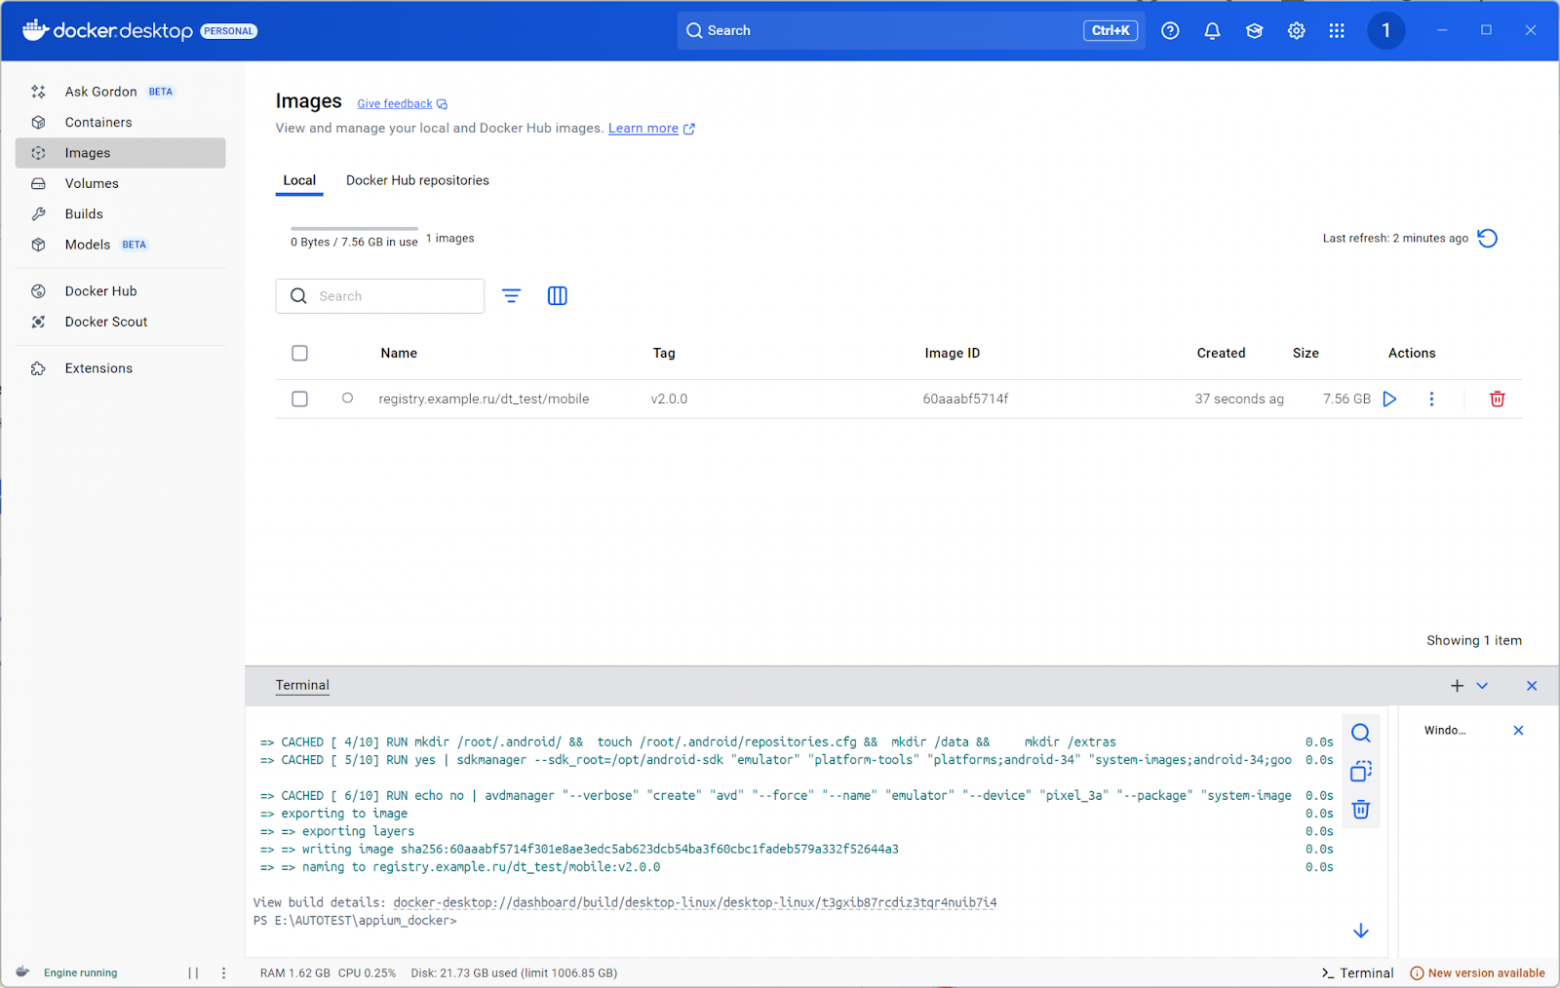Screen dimensions: 1560x988
Task: Open Docker Scout in the sidebar
Action: (x=121, y=322)
